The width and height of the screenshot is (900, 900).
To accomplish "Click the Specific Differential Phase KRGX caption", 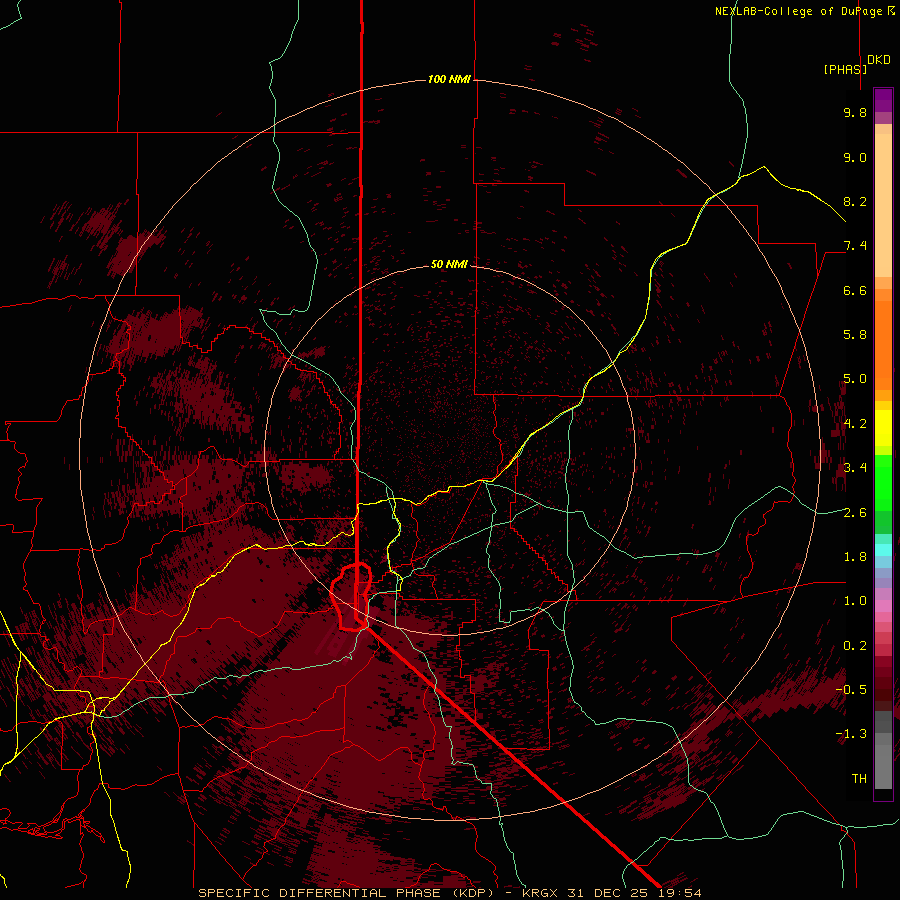I will point(449,893).
